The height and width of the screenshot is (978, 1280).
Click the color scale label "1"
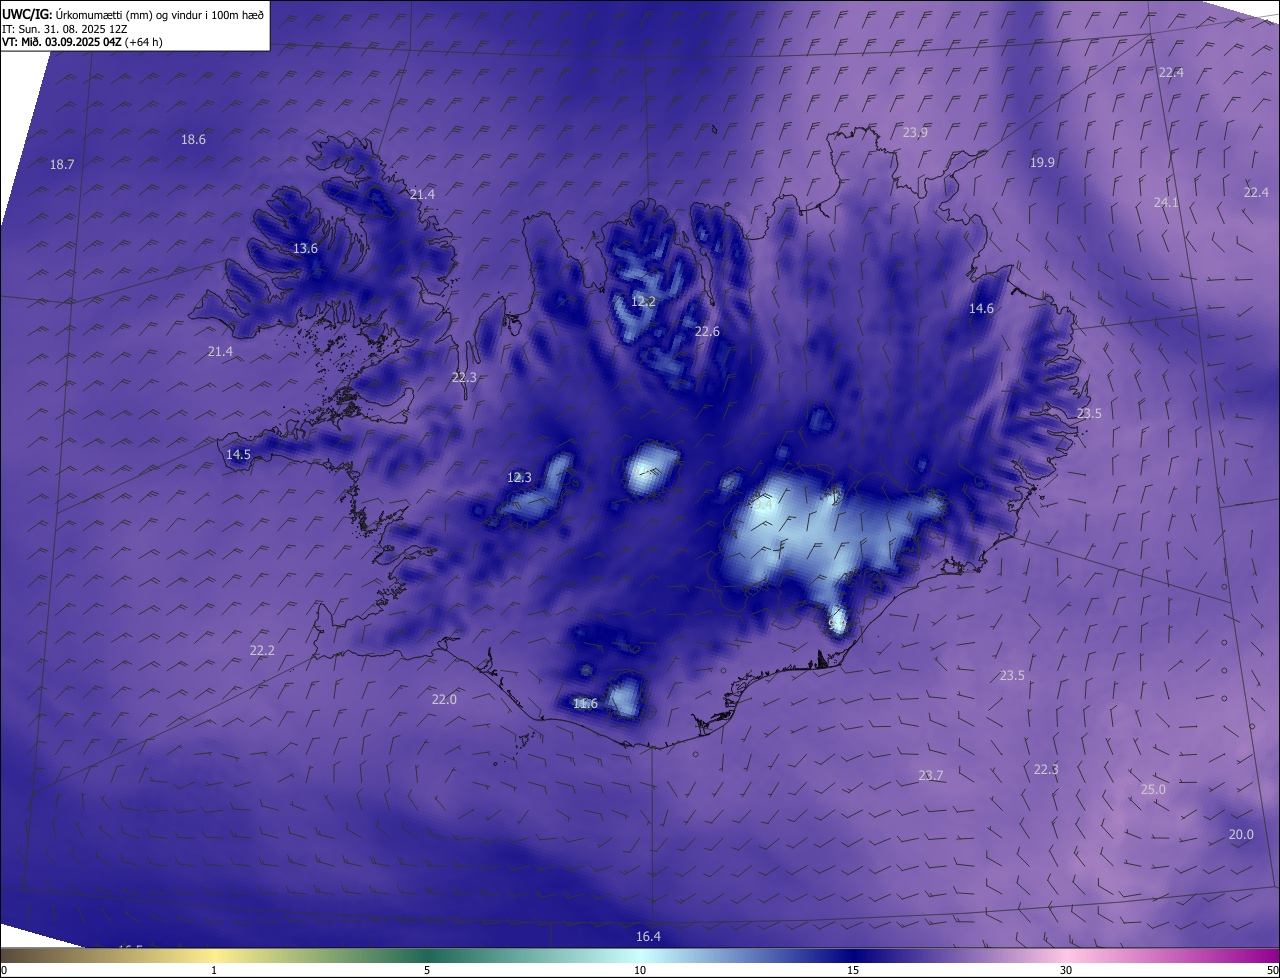[214, 970]
